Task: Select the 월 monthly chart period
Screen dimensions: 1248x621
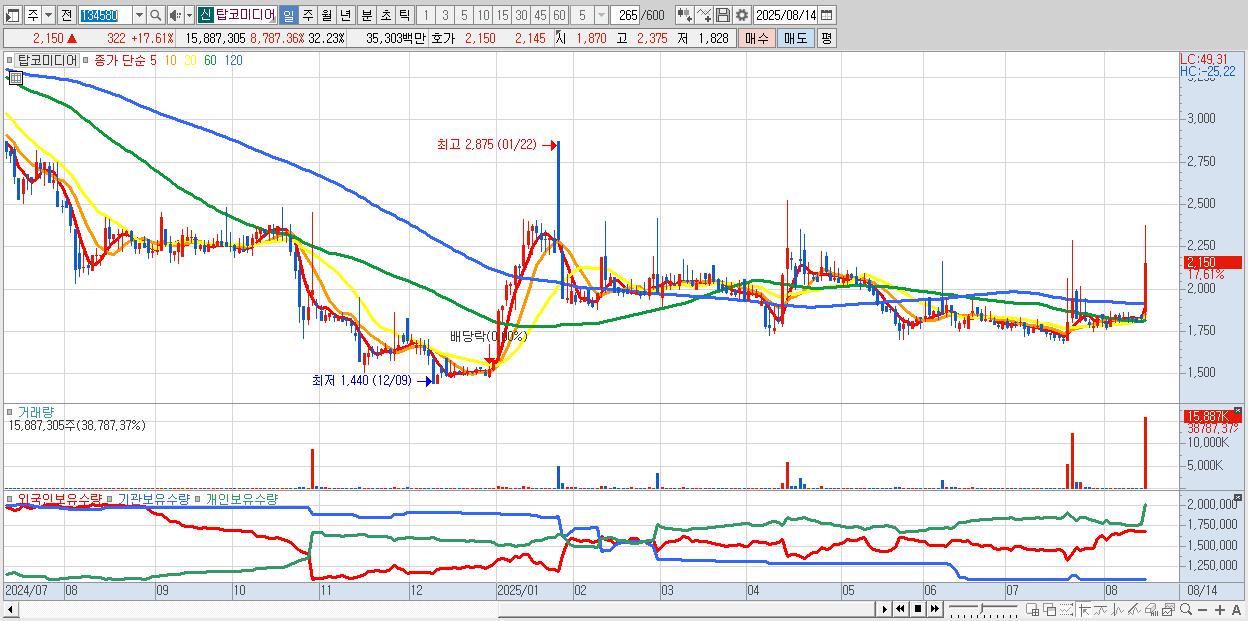Action: (326, 15)
